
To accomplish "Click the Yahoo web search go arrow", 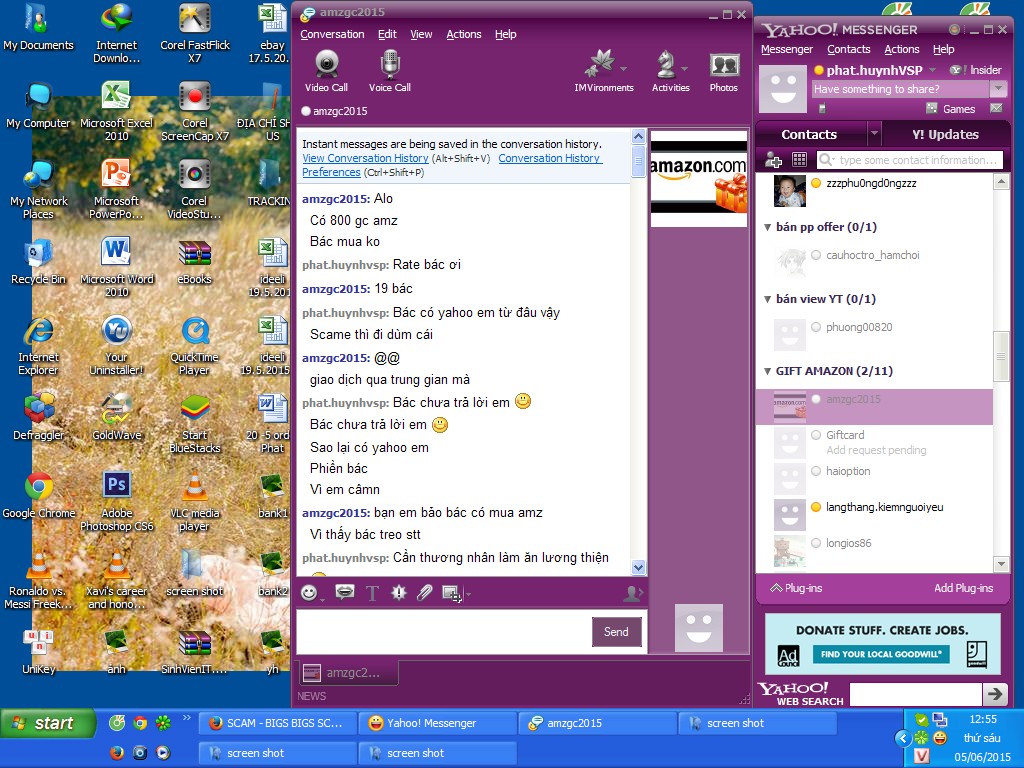I will click(995, 694).
